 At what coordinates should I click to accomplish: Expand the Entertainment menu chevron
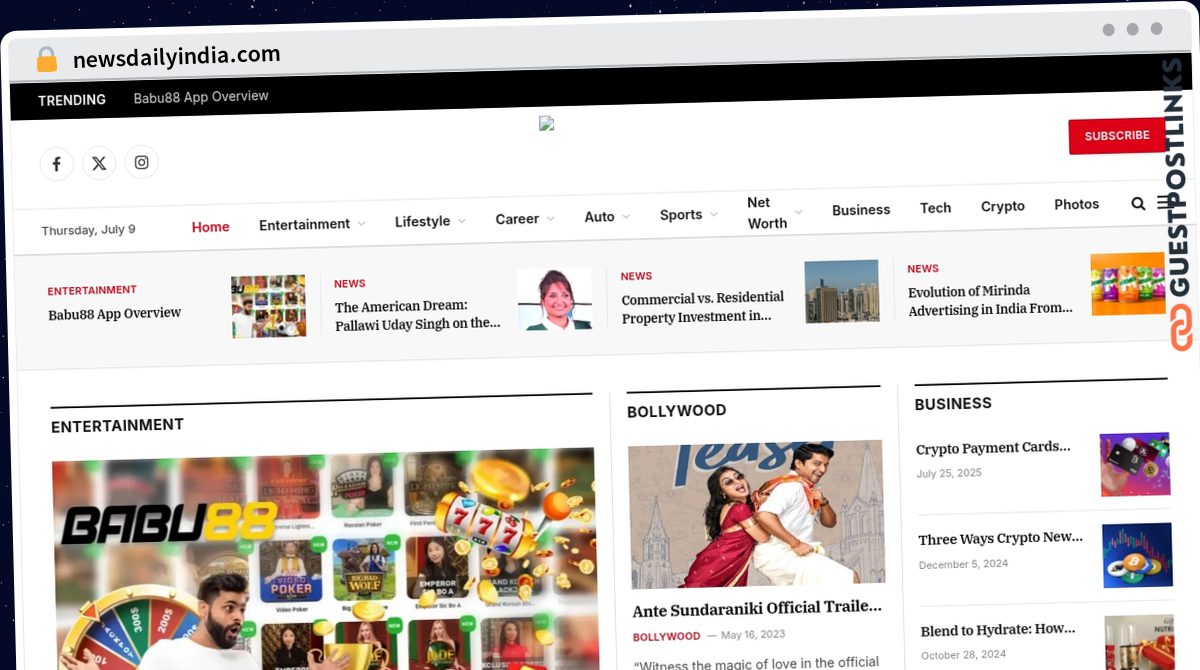tap(361, 224)
